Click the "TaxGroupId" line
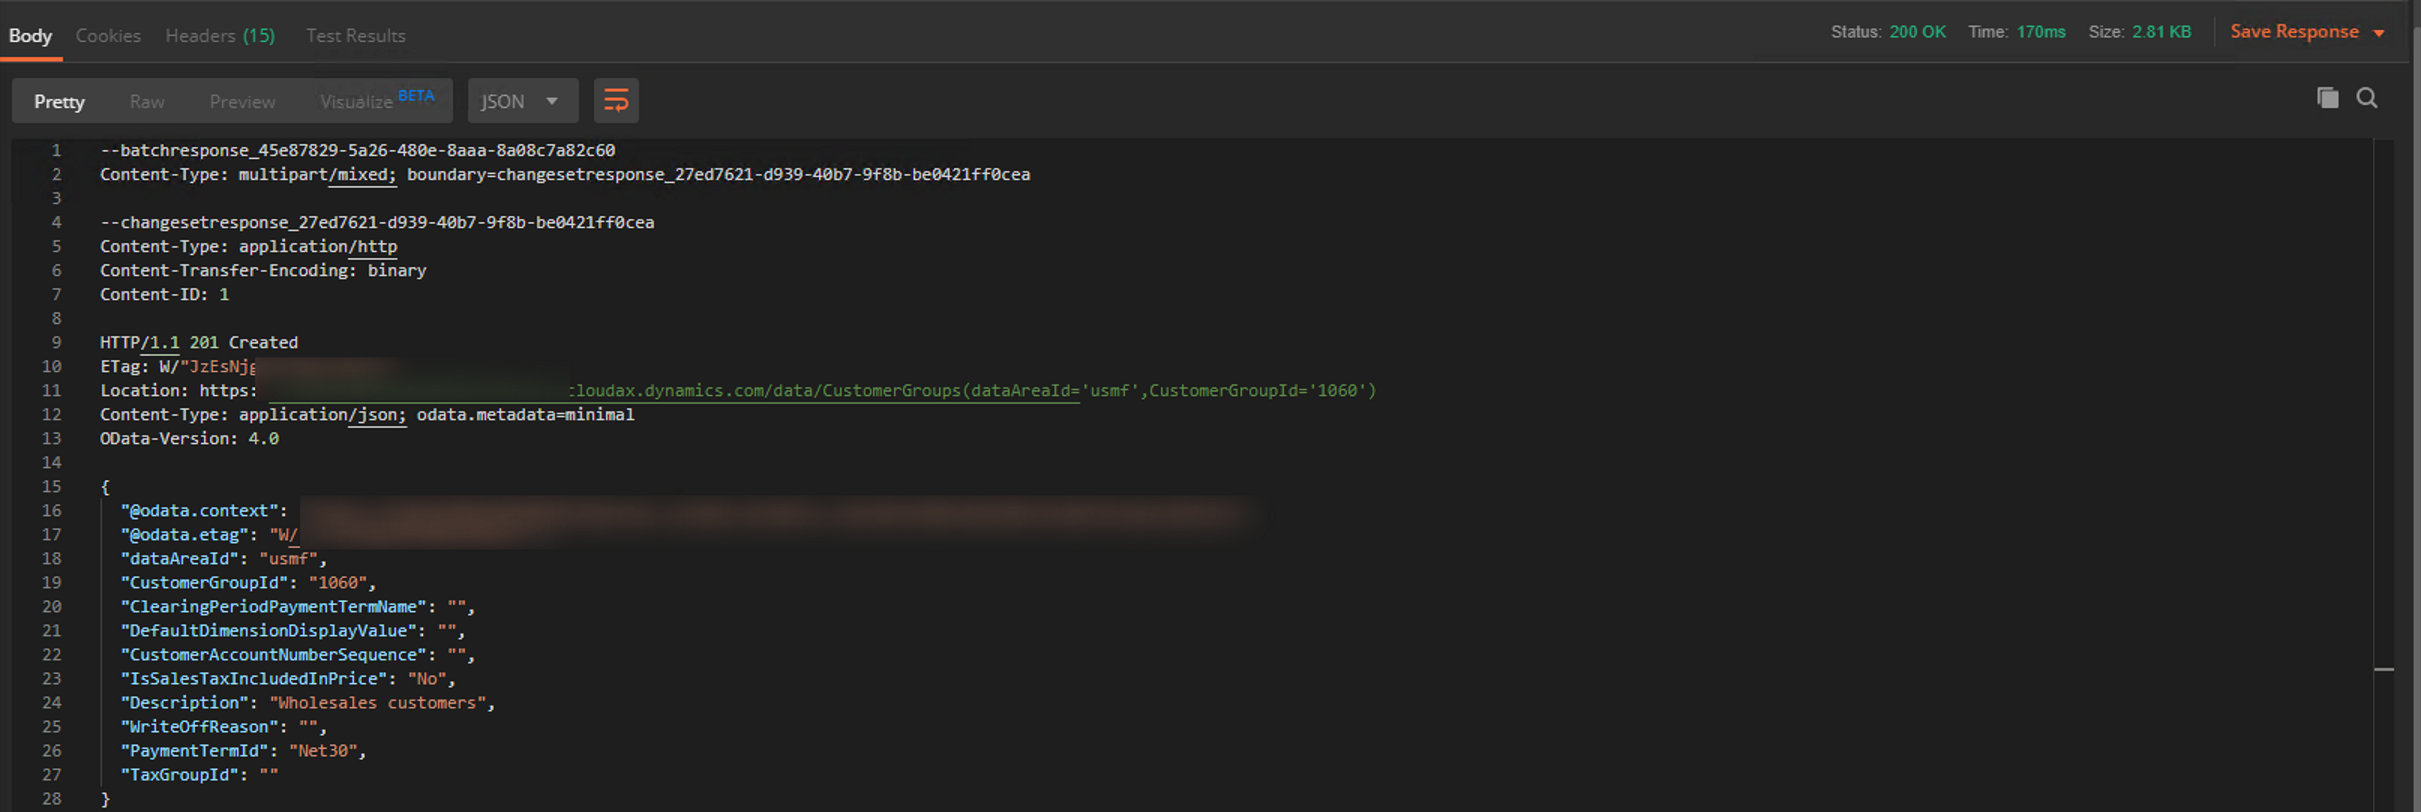The image size is (2422, 812). tap(199, 774)
